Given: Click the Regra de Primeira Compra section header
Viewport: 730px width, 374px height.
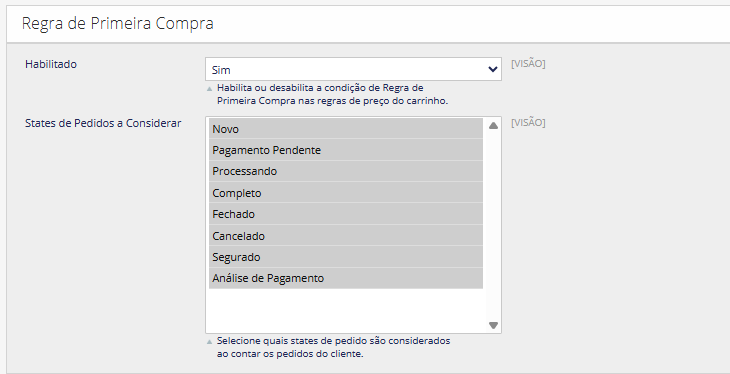Looking at the screenshot, I should (118, 23).
